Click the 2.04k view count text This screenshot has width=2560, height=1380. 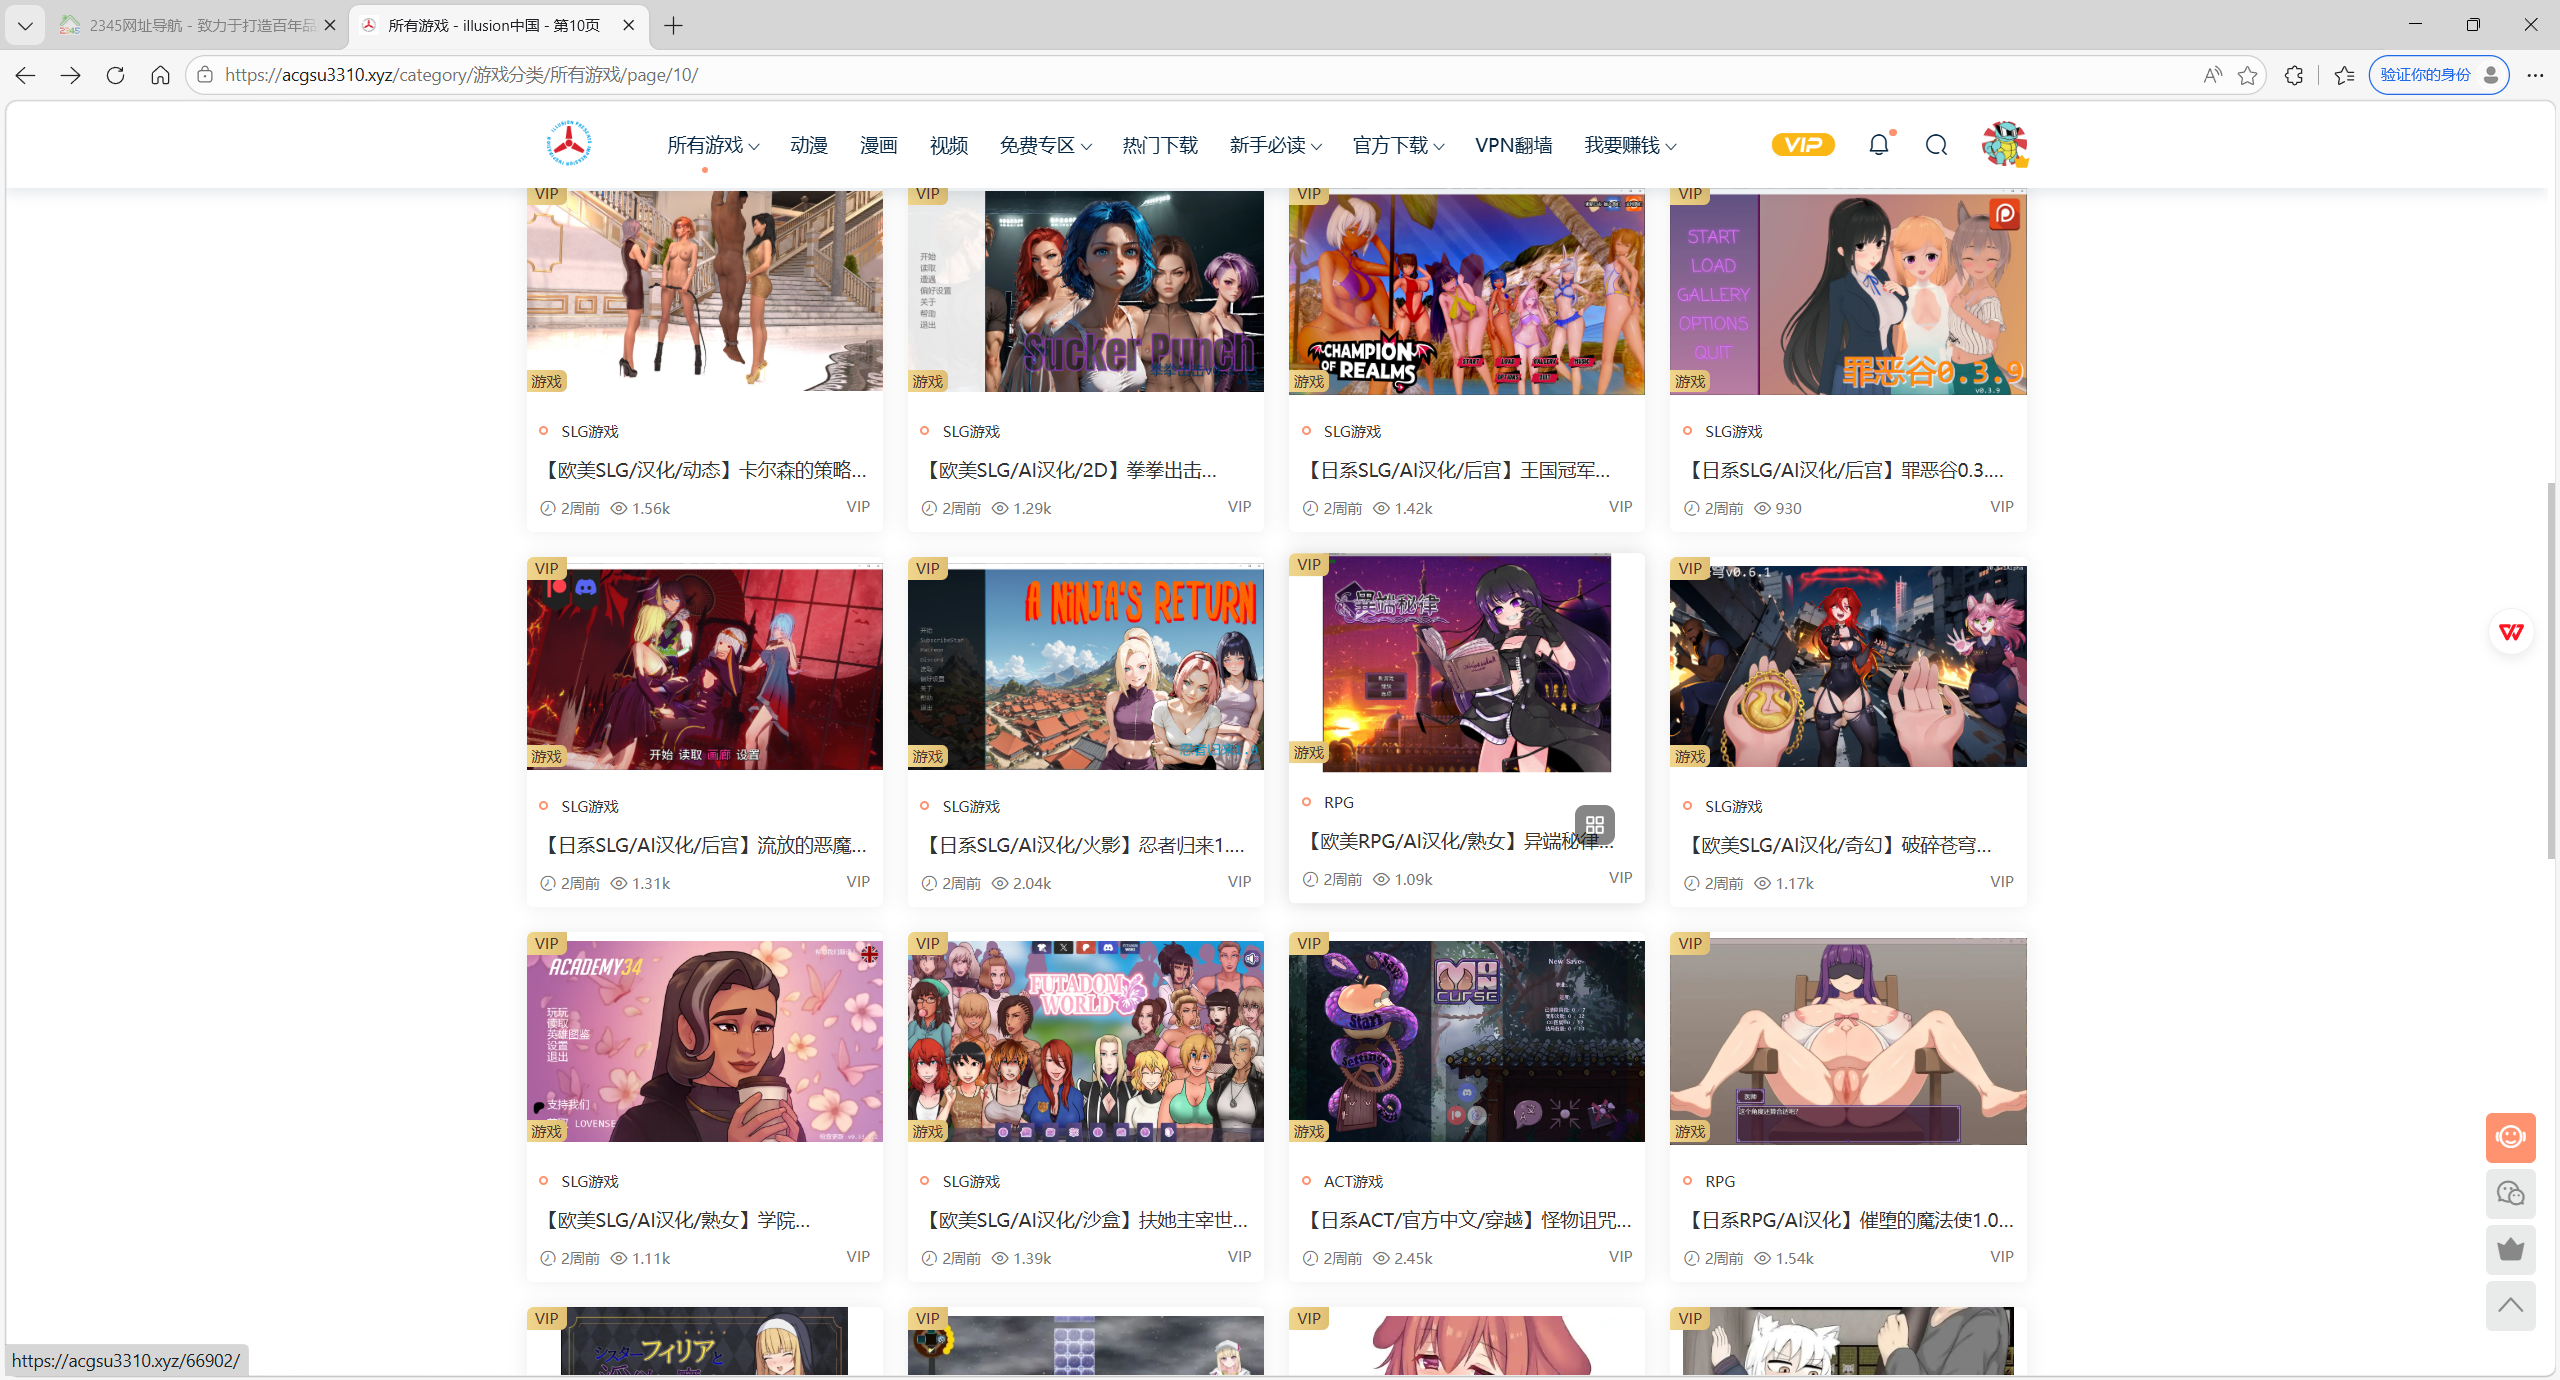click(x=1032, y=883)
